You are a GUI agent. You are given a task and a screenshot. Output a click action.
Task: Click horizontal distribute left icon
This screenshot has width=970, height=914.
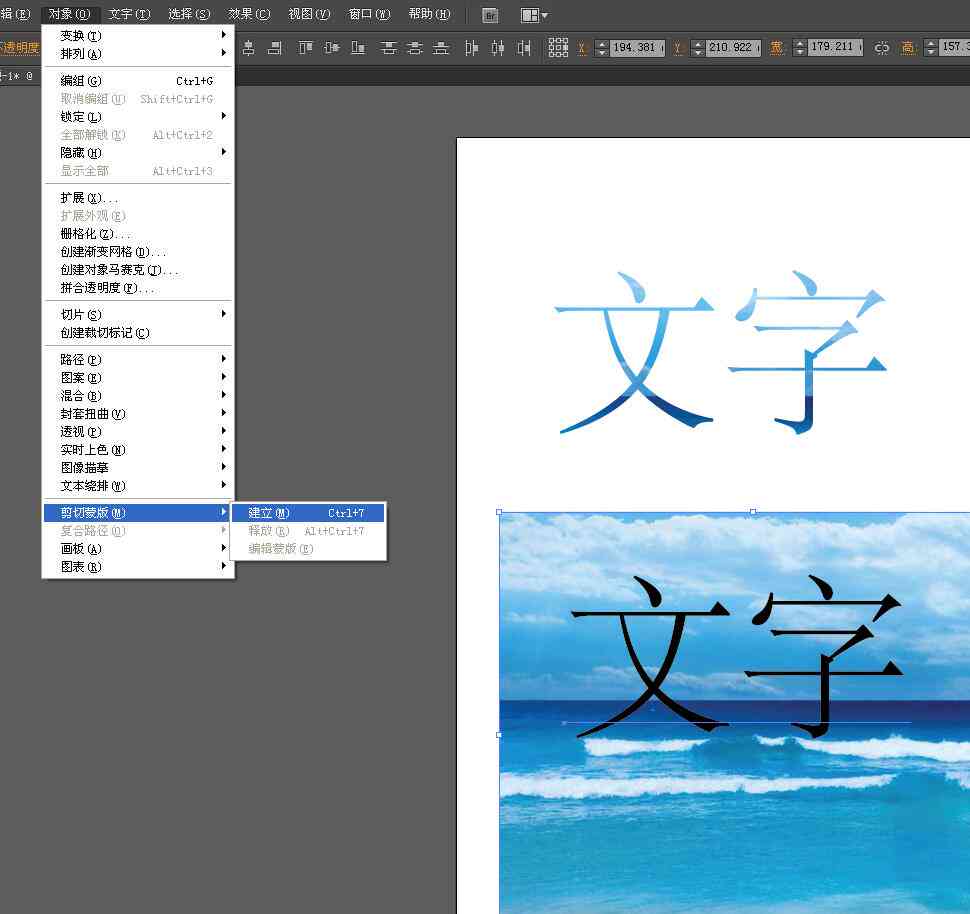[471, 48]
